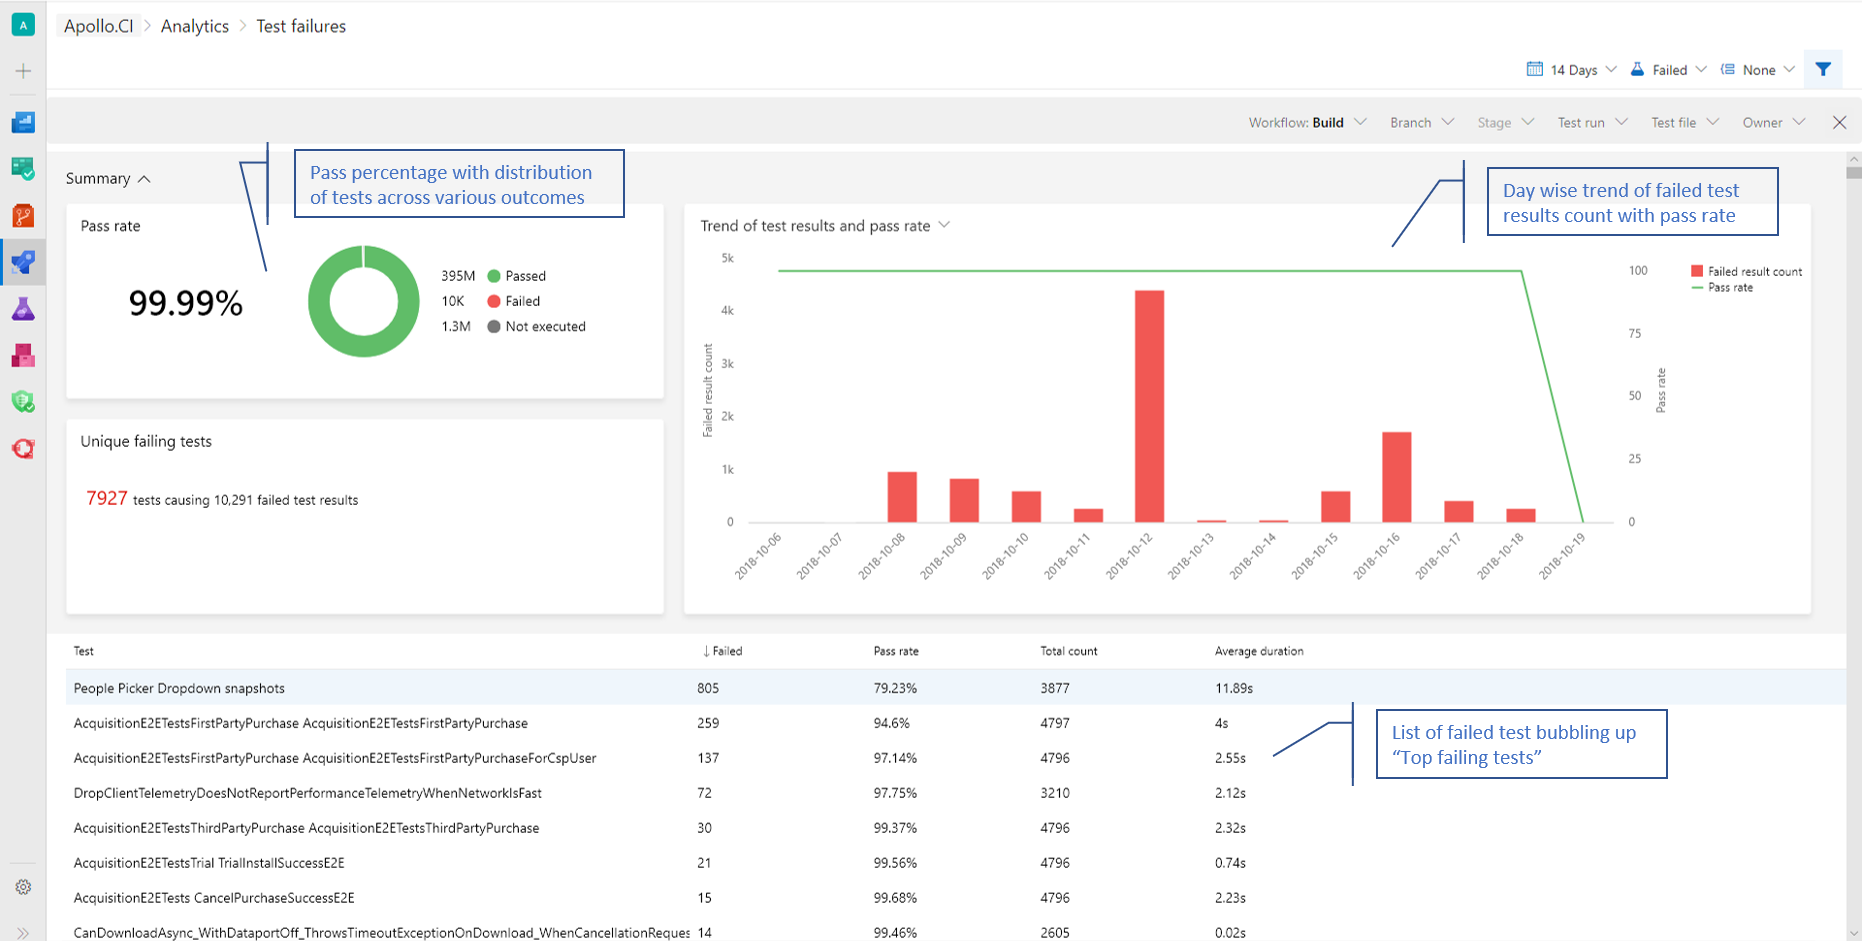This screenshot has height=941, width=1862.
Task: Open Test Plans flask icon
Action: [x=23, y=309]
